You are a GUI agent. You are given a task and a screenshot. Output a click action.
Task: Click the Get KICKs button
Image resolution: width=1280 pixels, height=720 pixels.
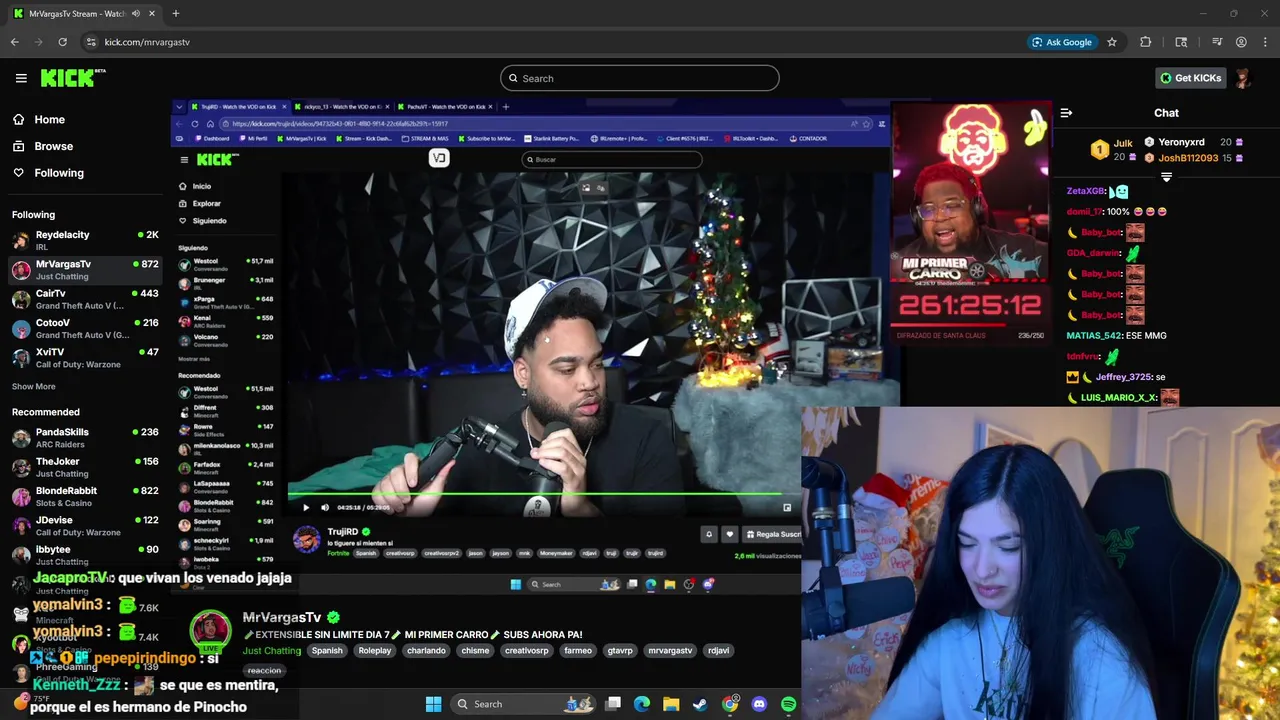point(1190,78)
